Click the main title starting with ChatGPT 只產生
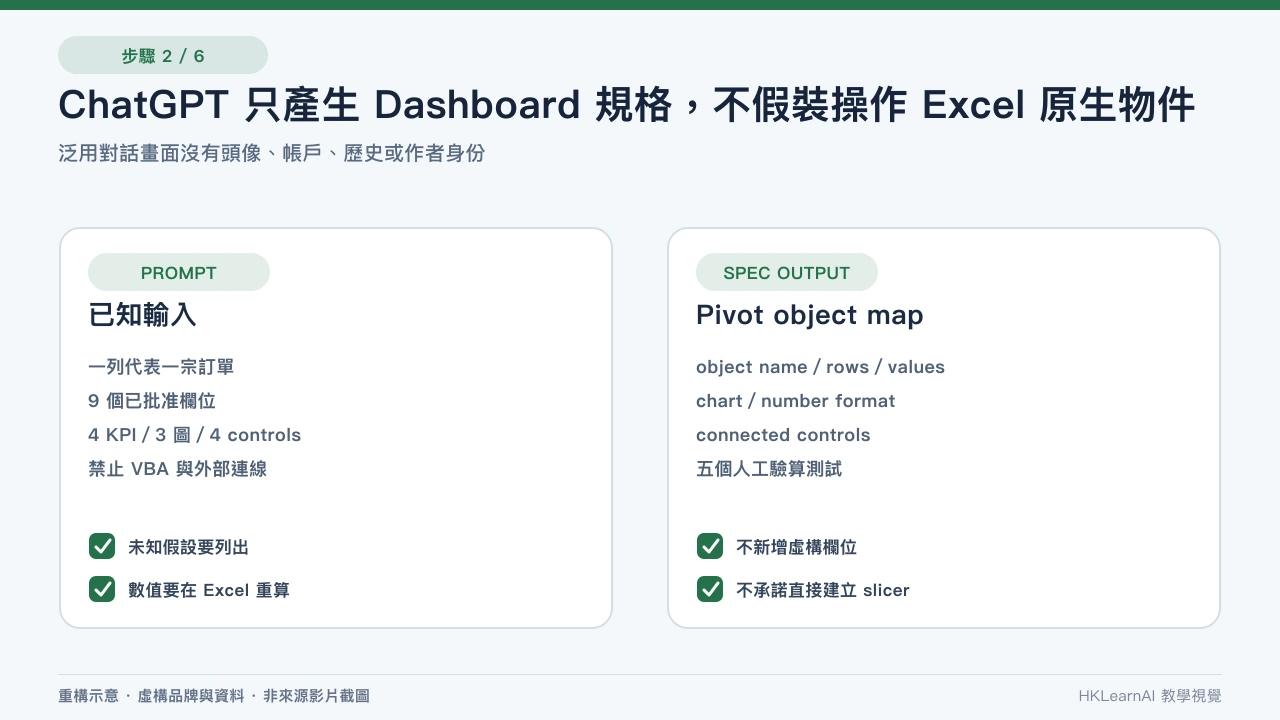The image size is (1280, 720). (x=627, y=105)
